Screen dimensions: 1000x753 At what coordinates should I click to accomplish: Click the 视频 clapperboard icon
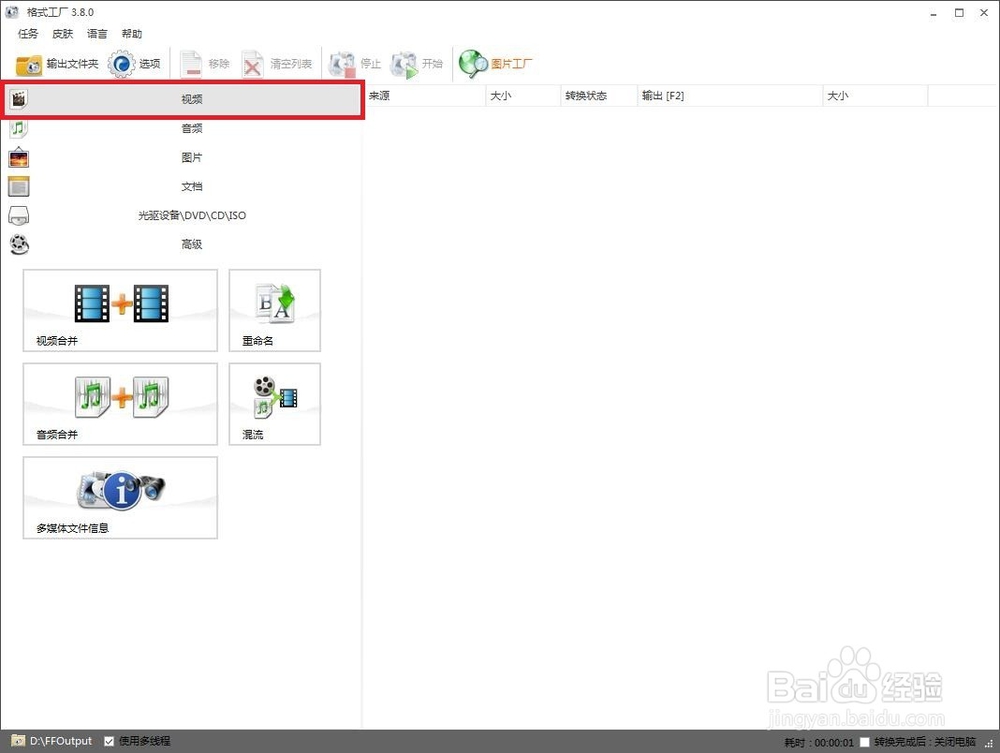click(19, 99)
